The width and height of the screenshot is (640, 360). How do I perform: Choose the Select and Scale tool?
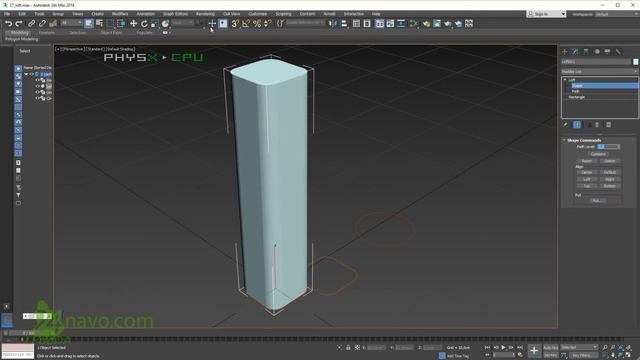155,24
